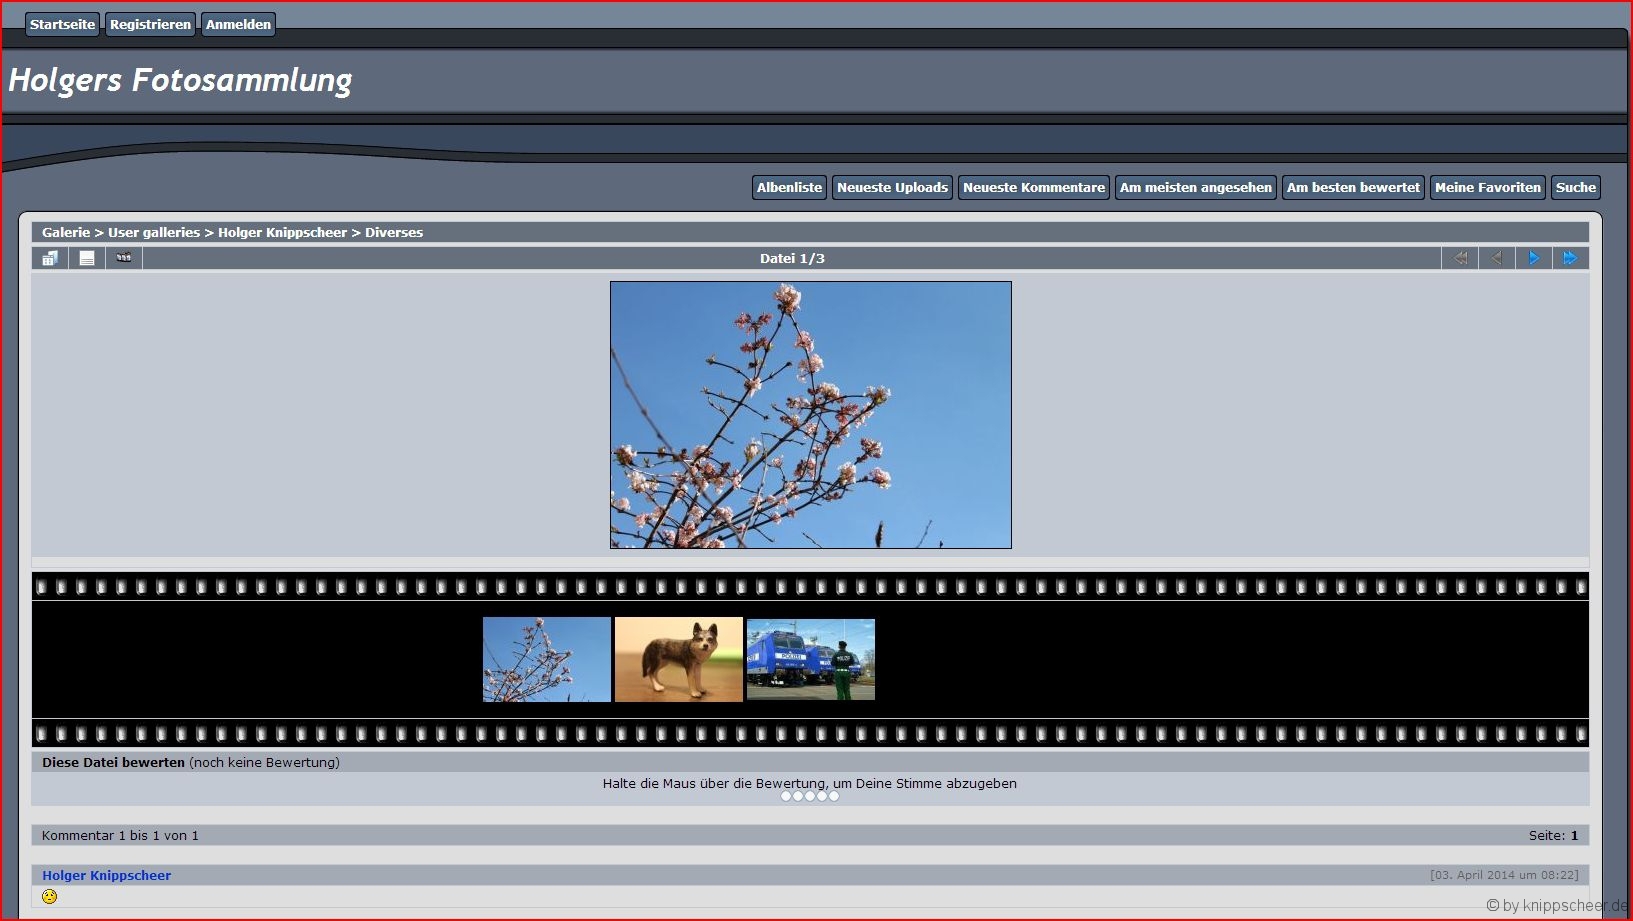This screenshot has height=921, width=1633.
Task: Select the blue police train thumbnail
Action: 811,659
